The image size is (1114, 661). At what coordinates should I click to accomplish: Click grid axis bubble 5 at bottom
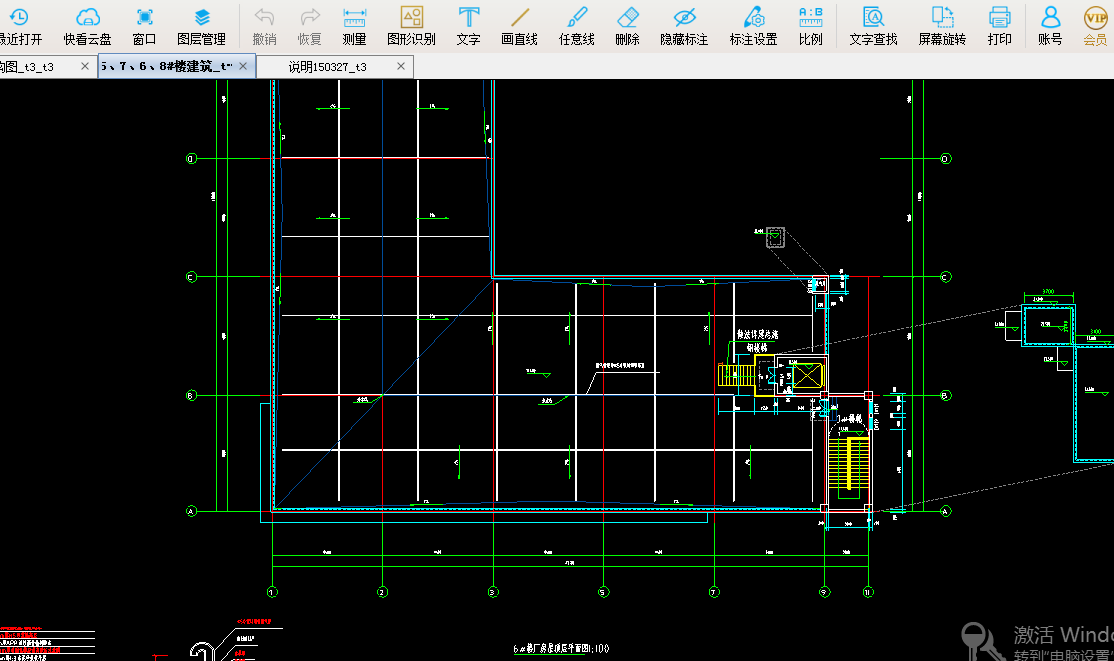point(603,592)
